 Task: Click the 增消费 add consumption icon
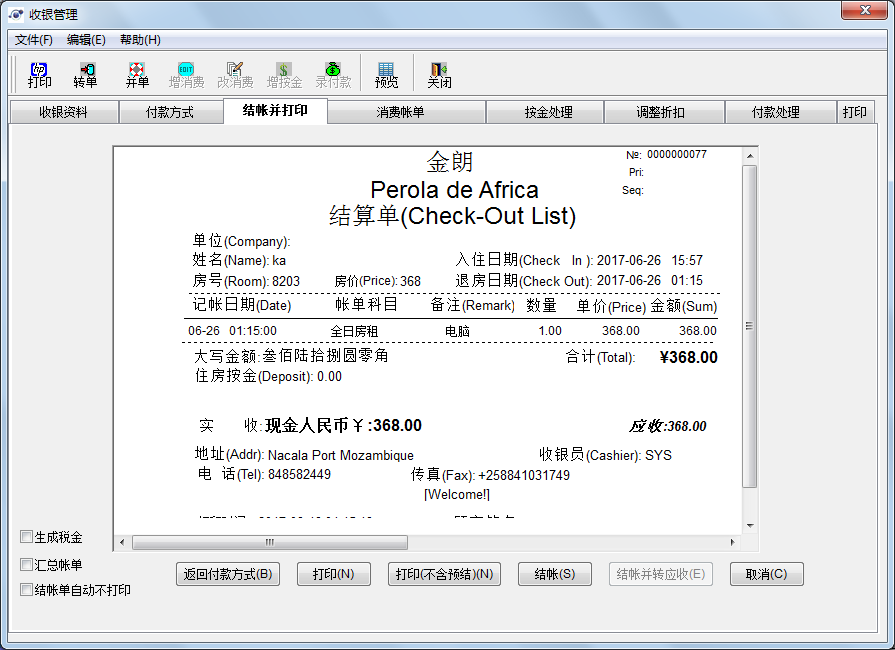[x=186, y=74]
